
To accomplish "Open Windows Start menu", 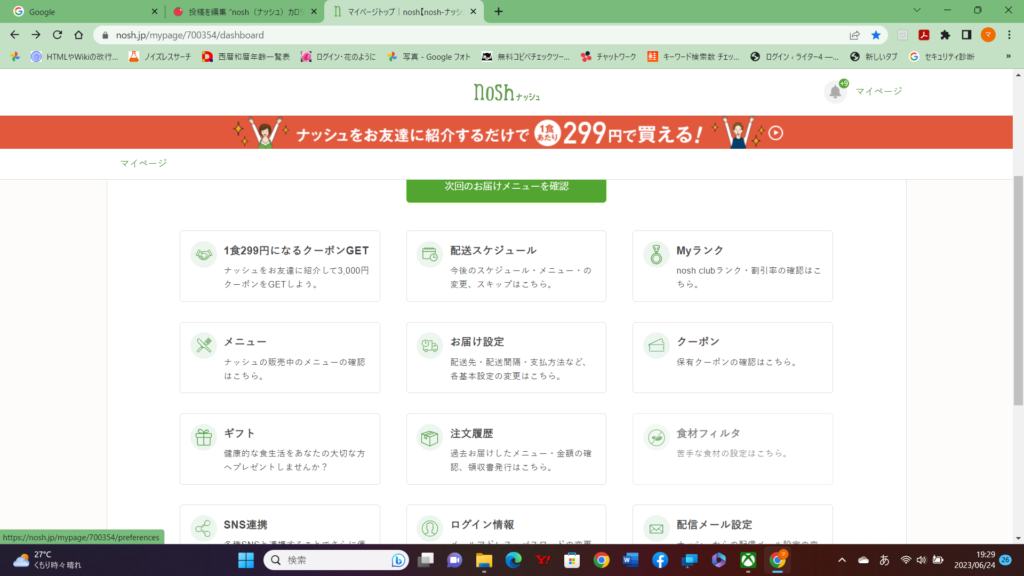I will pos(246,560).
